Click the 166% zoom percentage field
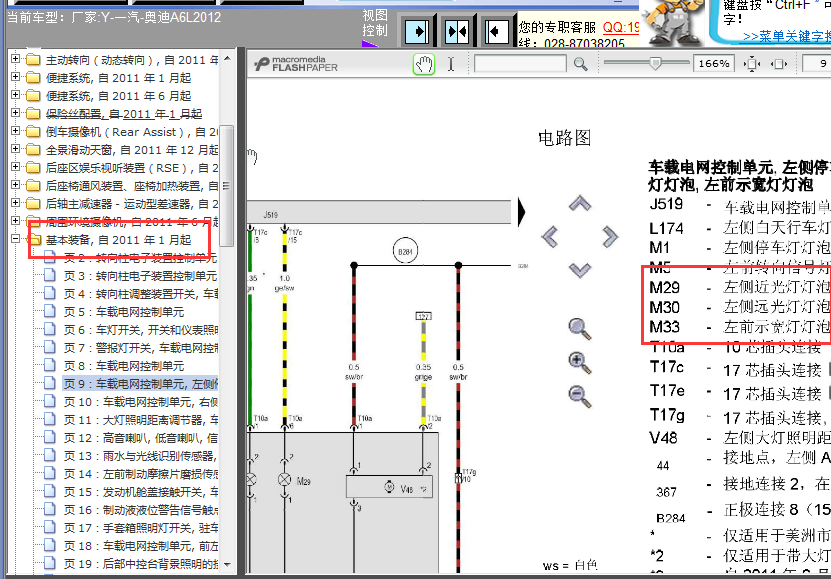831x579 pixels. click(713, 64)
